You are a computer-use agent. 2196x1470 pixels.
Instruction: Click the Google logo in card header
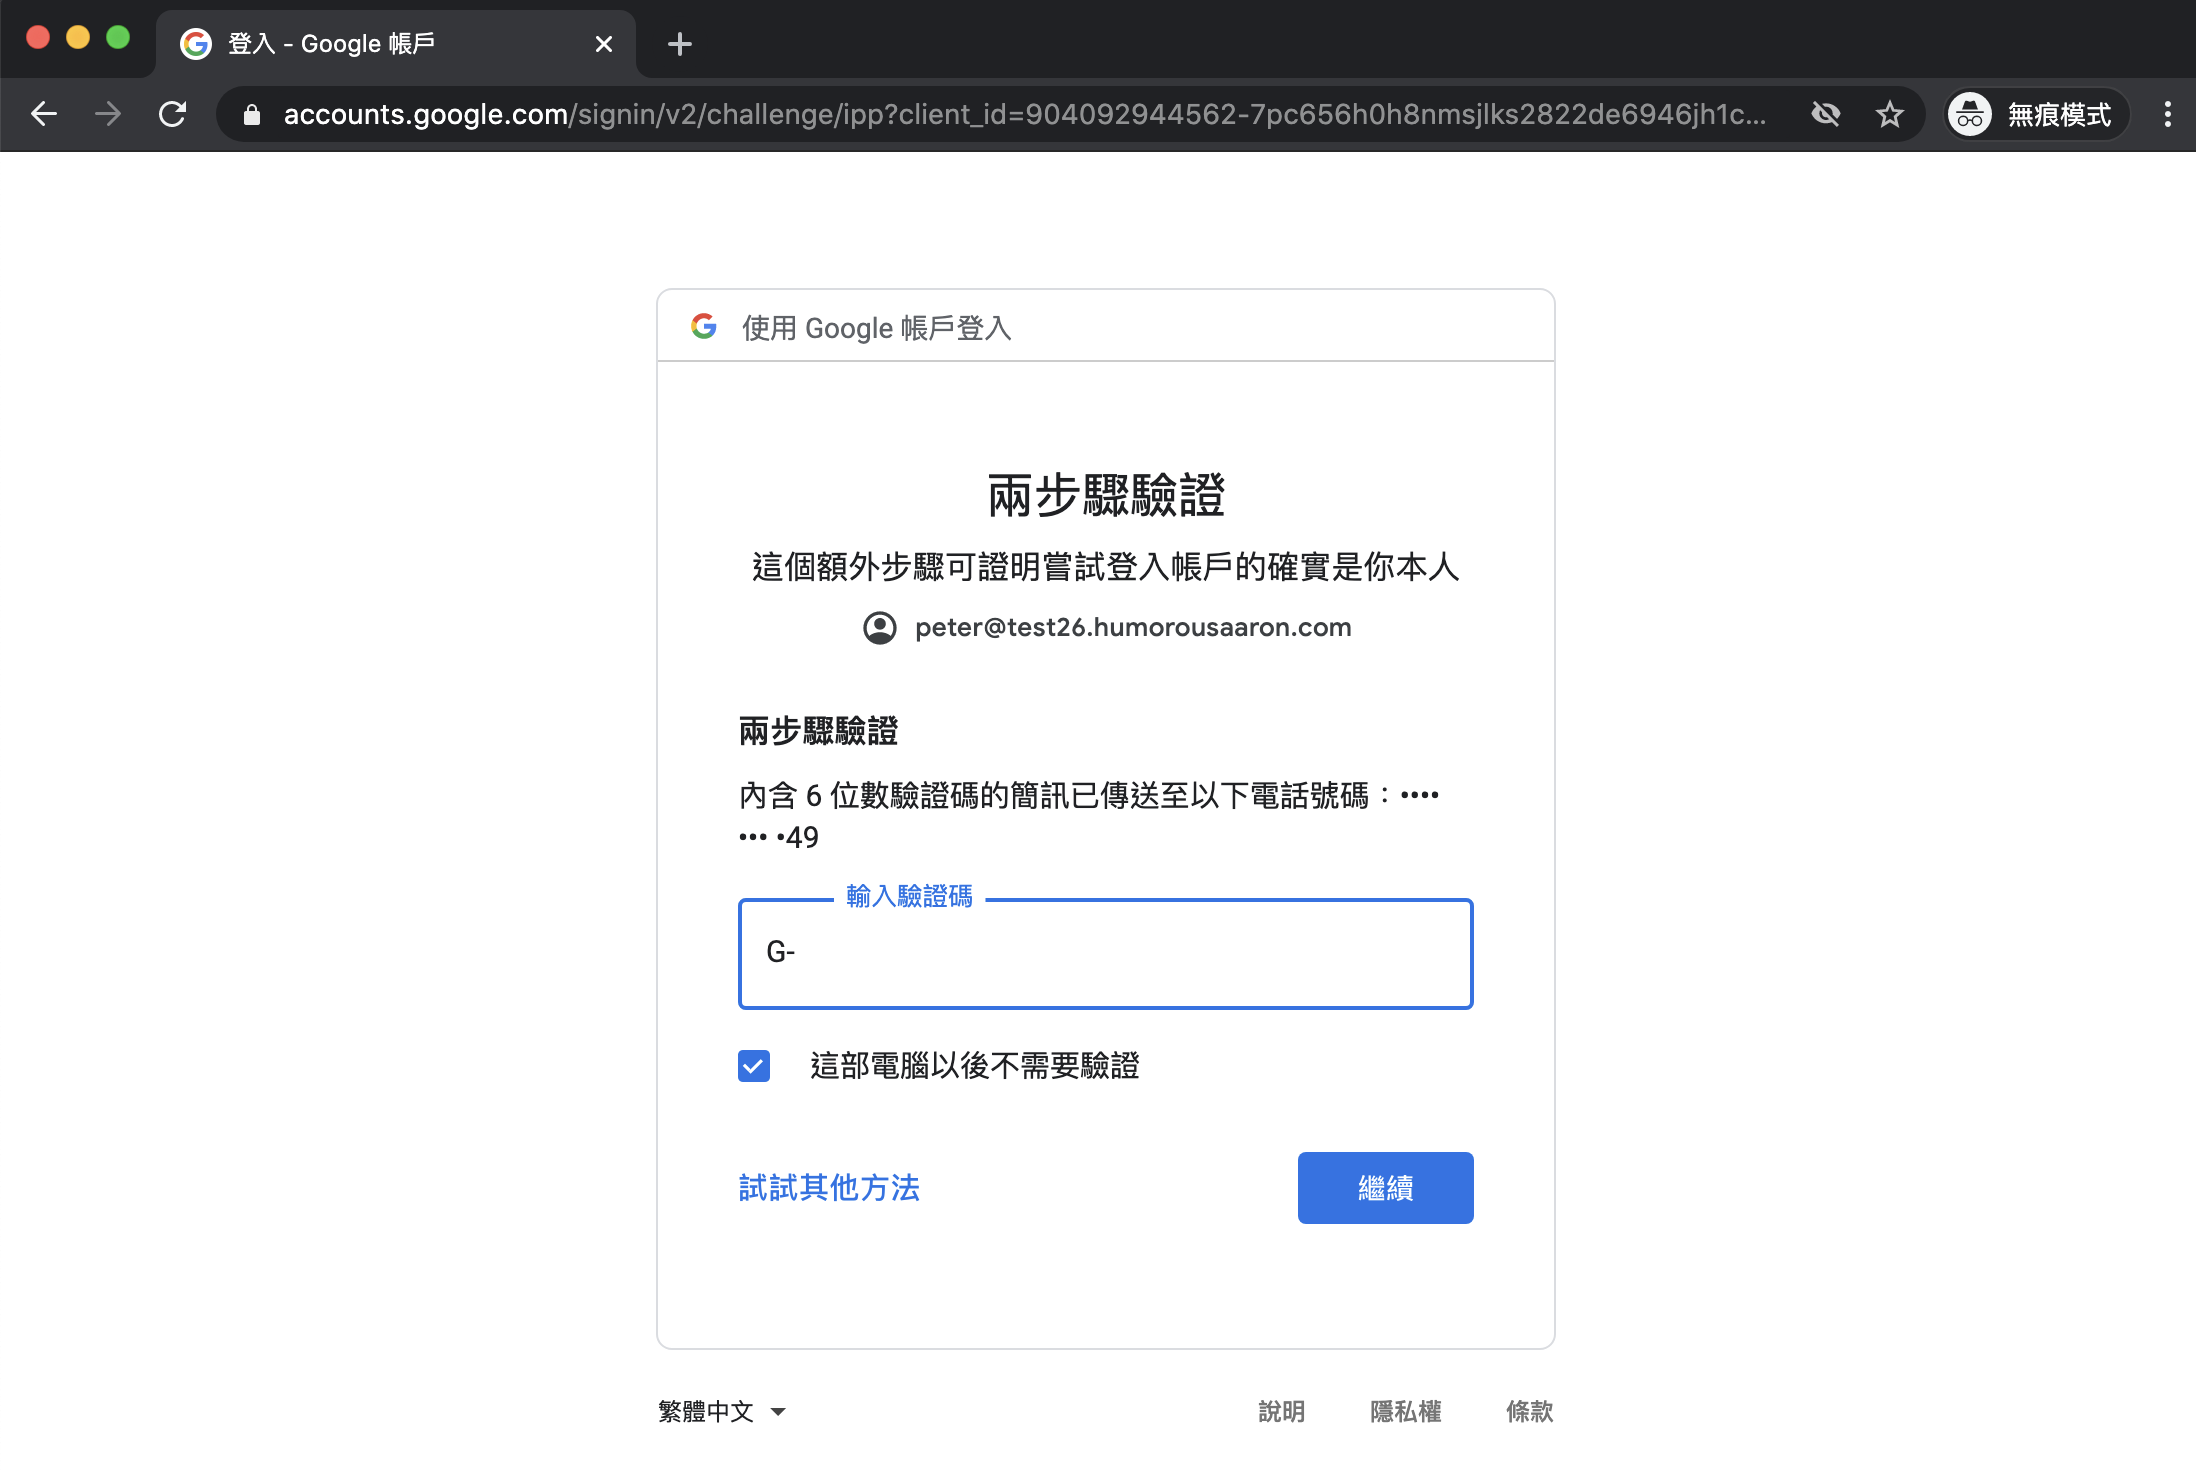[704, 327]
